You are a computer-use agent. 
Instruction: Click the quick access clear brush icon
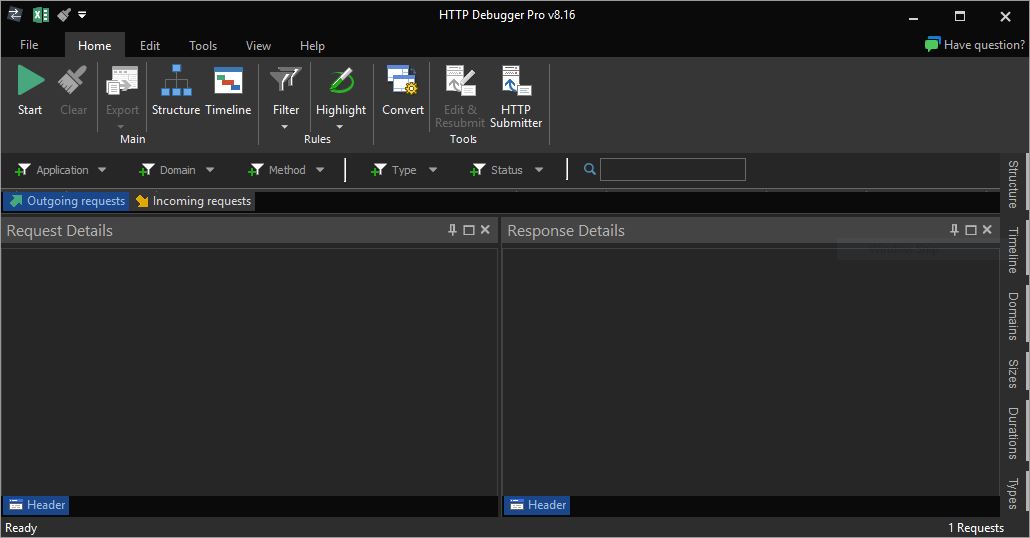click(64, 14)
